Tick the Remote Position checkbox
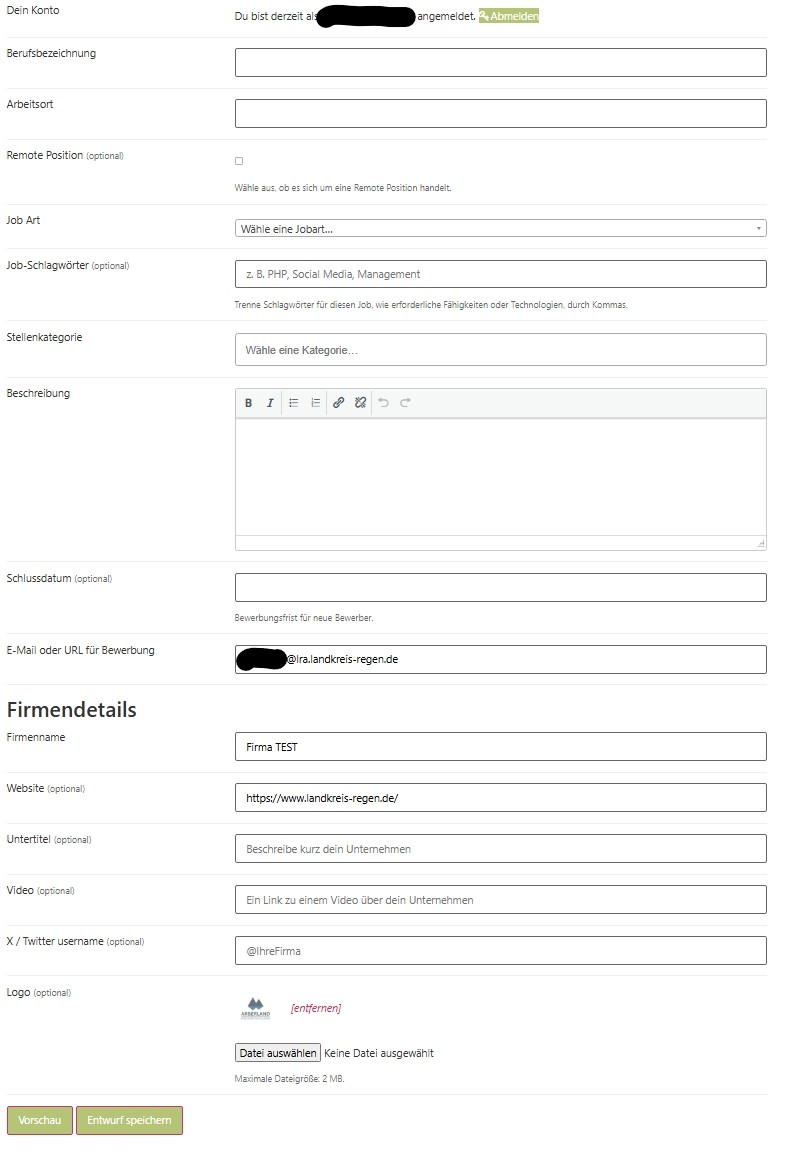The width and height of the screenshot is (807, 1157). pyautogui.click(x=239, y=161)
